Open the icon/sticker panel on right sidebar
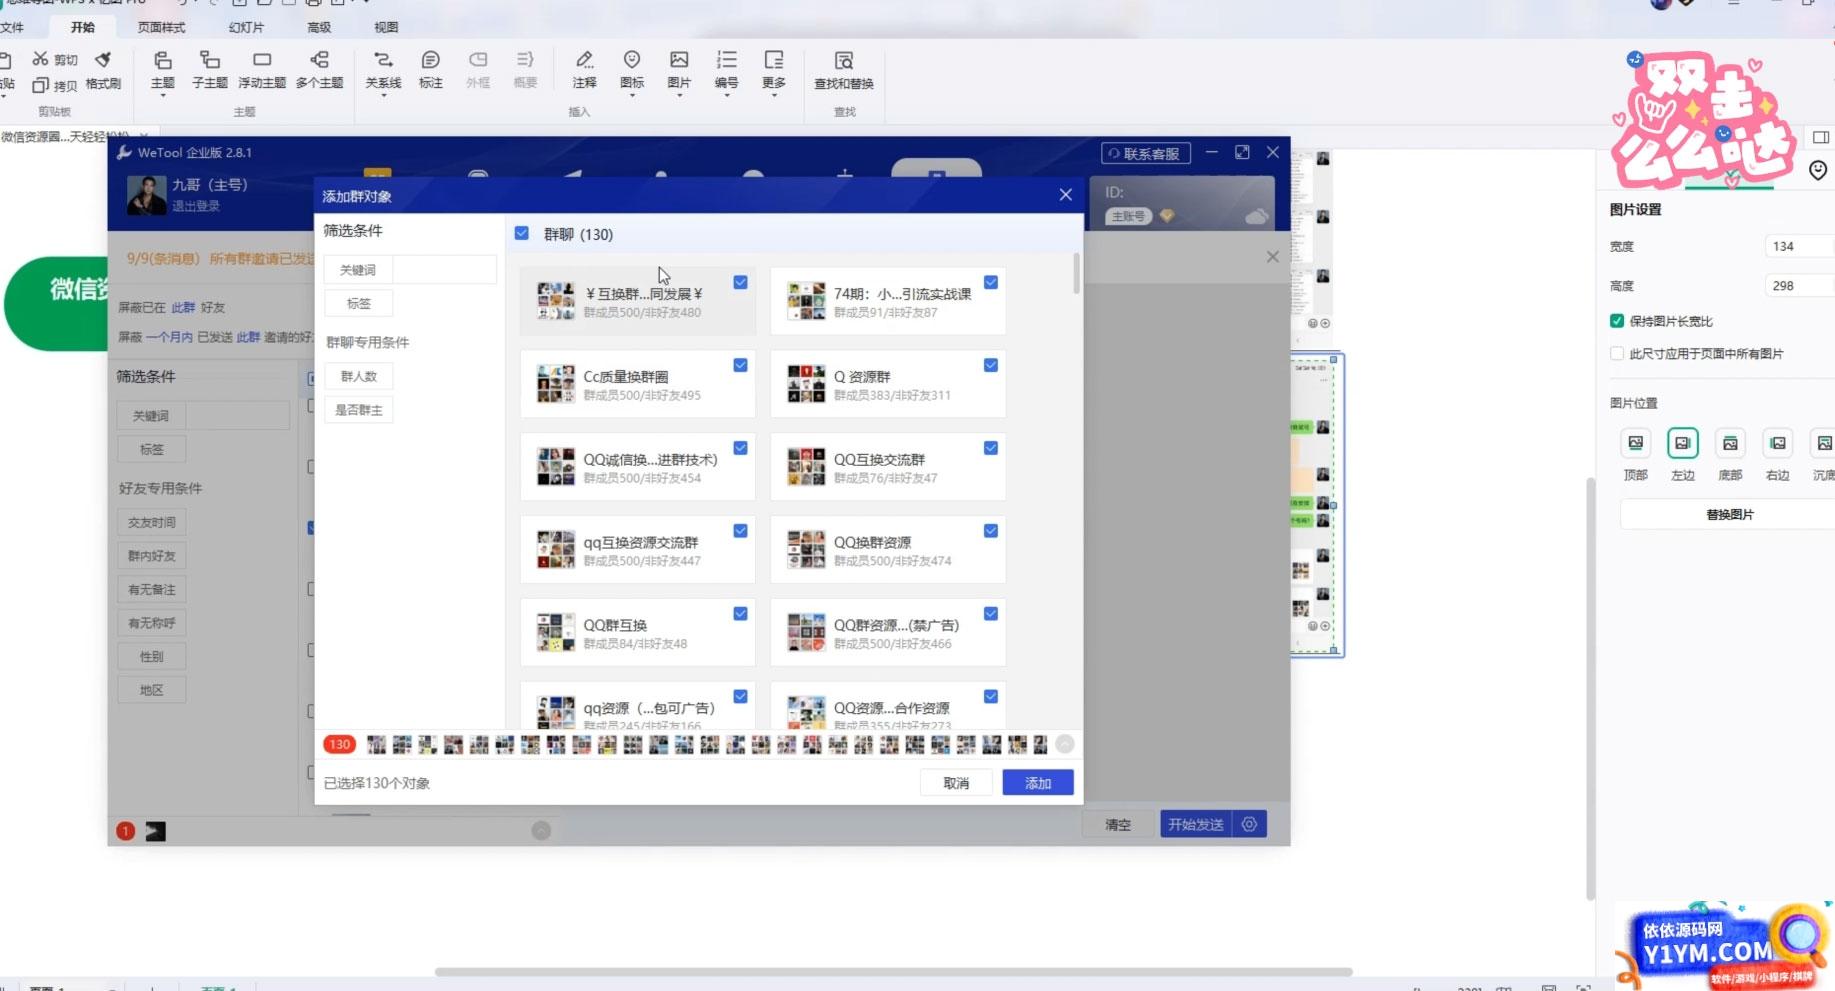This screenshot has height=991, width=1835. point(1818,170)
